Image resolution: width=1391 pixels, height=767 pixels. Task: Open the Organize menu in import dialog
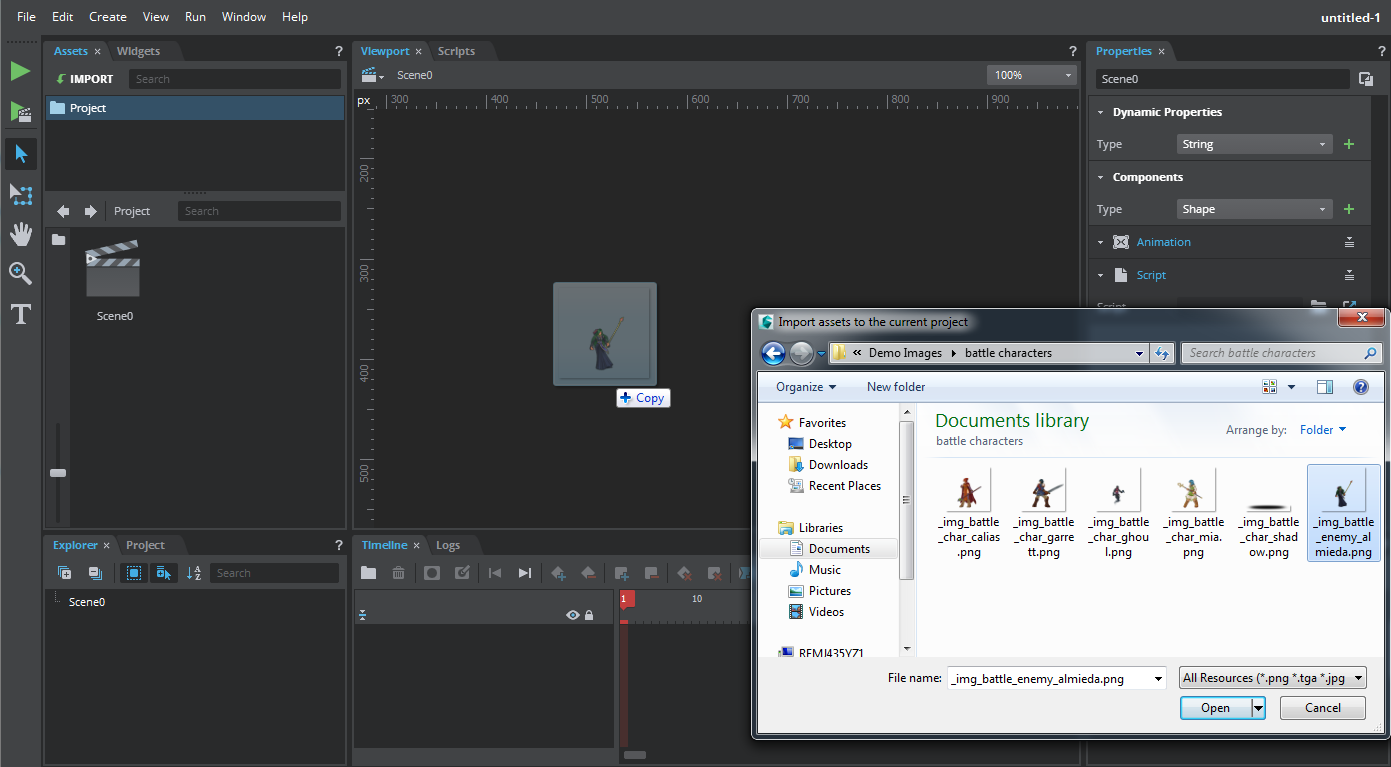pyautogui.click(x=805, y=387)
